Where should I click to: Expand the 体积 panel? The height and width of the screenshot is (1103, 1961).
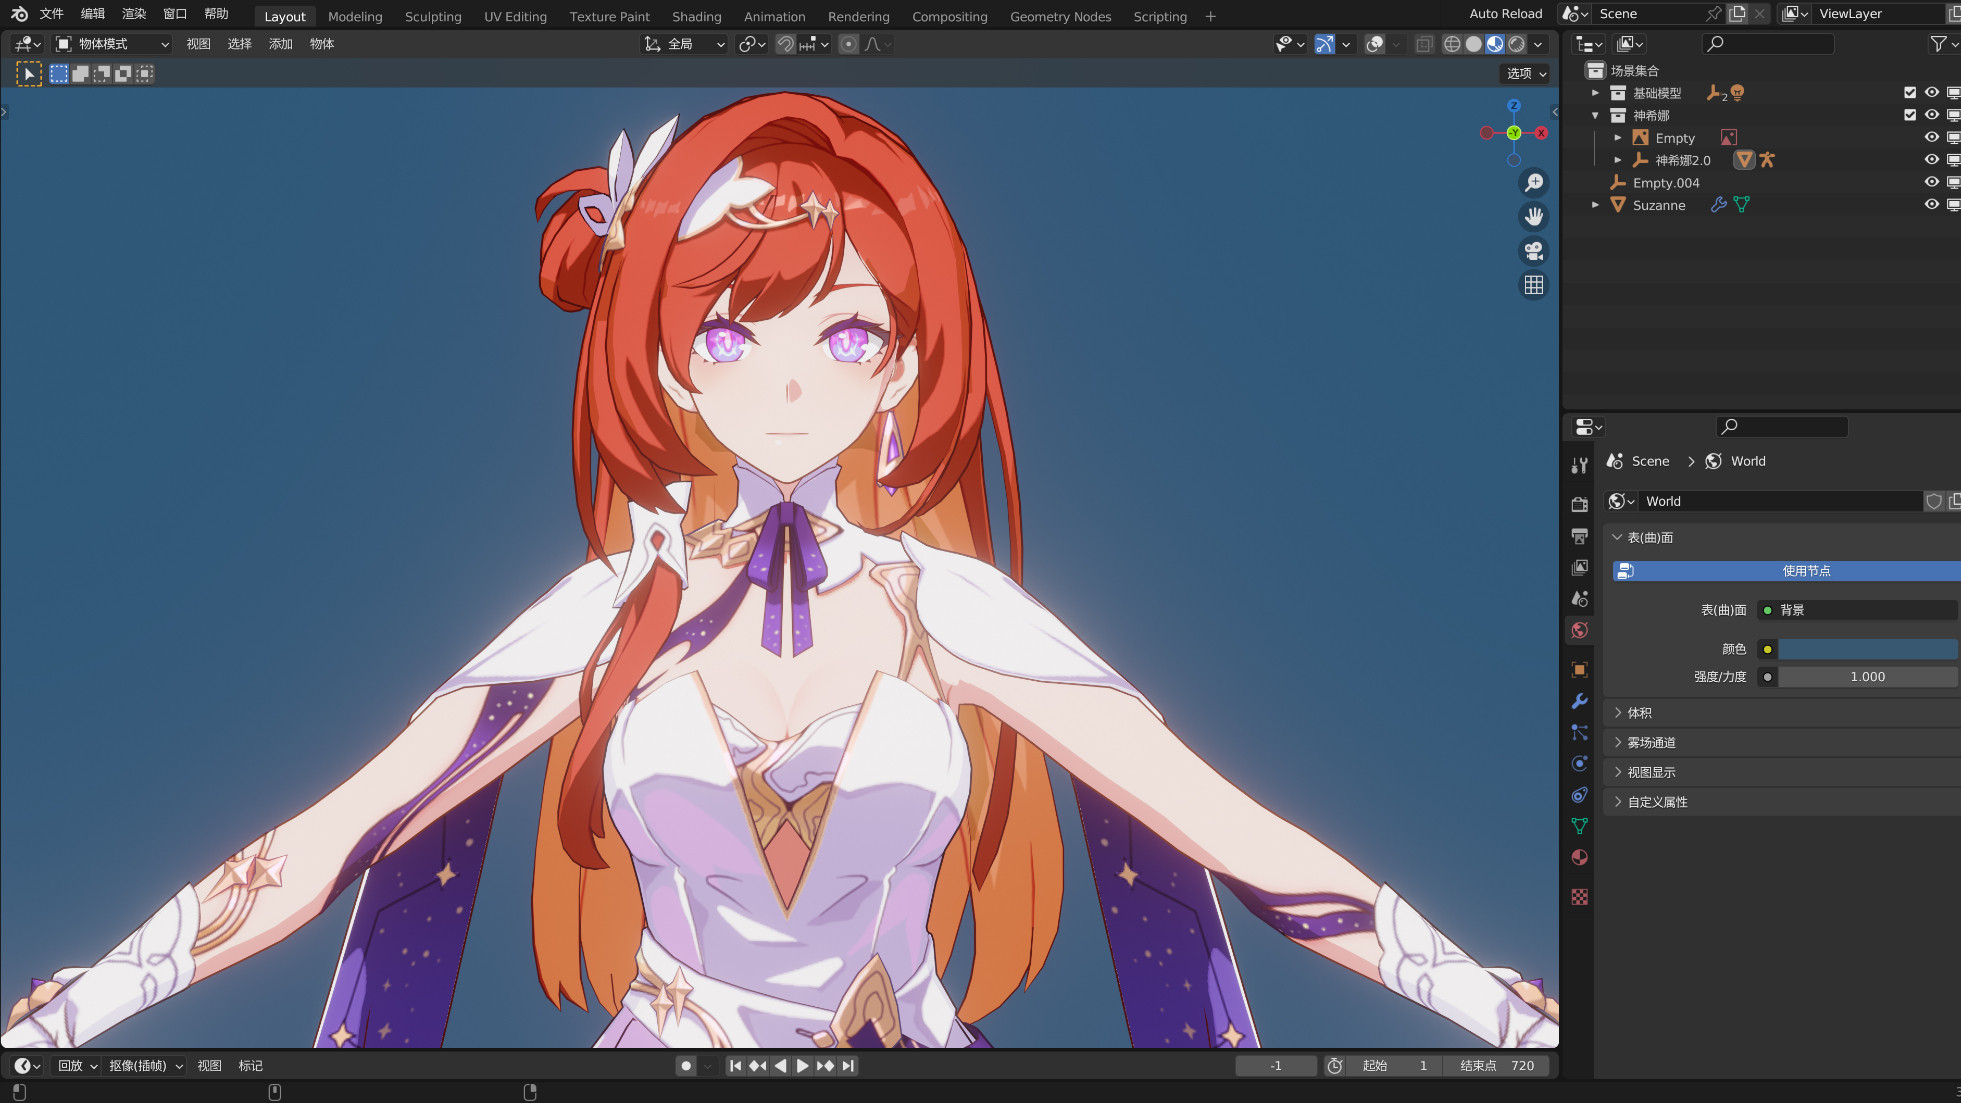pos(1638,713)
